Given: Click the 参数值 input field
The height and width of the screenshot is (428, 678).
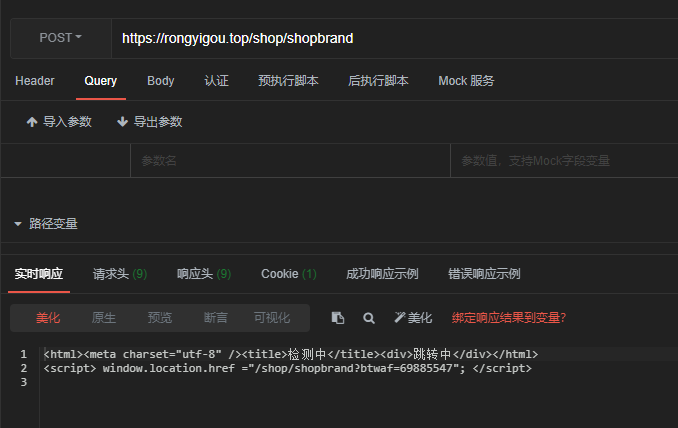Looking at the screenshot, I should [564, 161].
